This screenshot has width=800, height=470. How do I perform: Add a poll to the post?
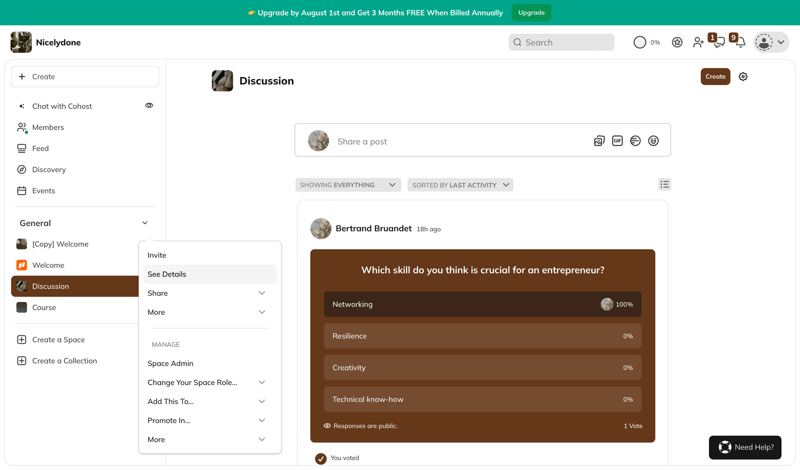coord(635,141)
